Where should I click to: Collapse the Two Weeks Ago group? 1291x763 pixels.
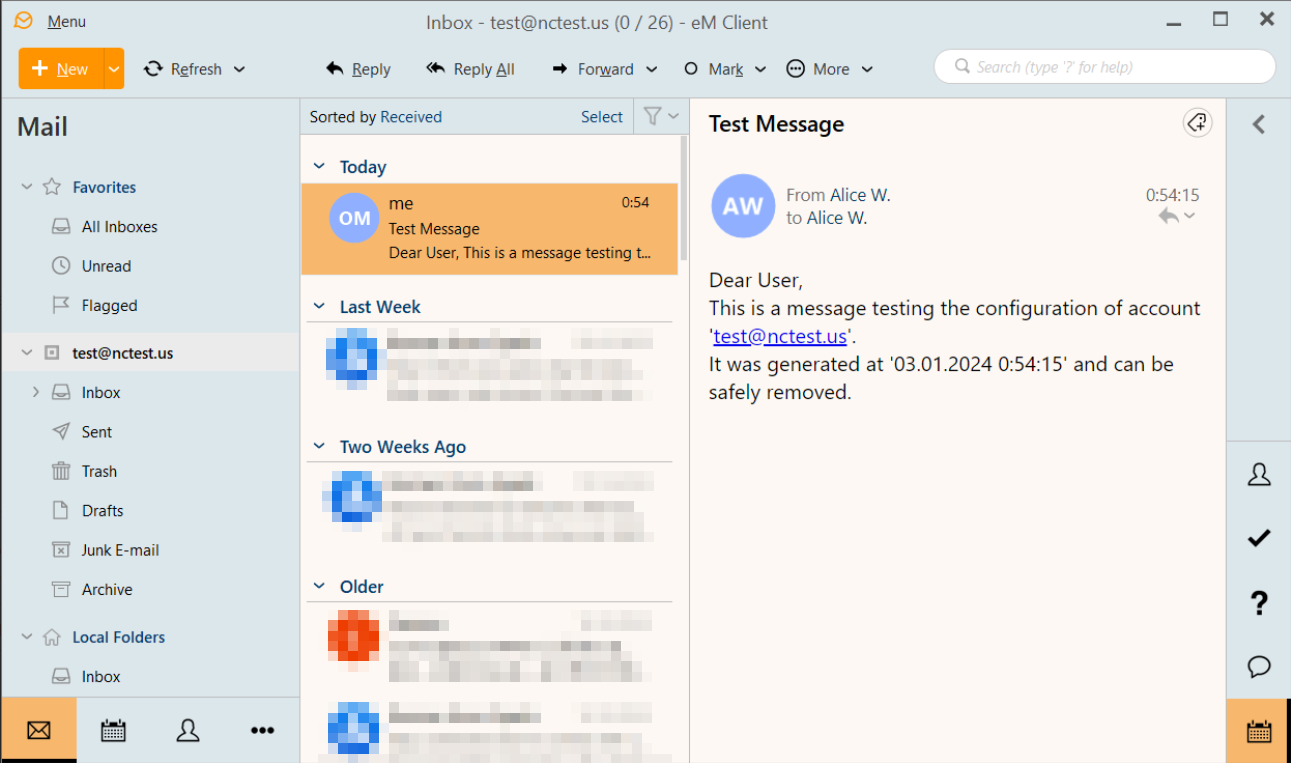pos(319,447)
